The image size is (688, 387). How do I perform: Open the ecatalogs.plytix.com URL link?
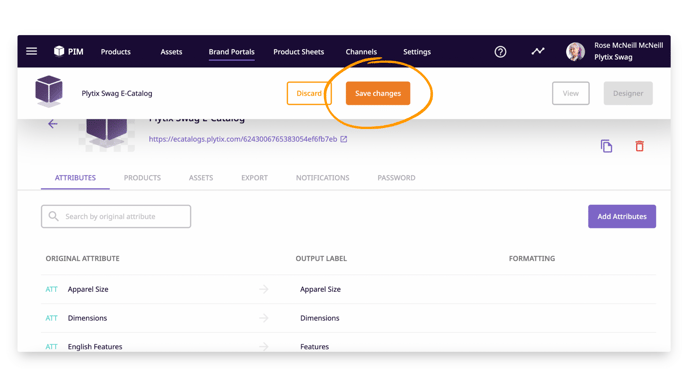pos(243,139)
